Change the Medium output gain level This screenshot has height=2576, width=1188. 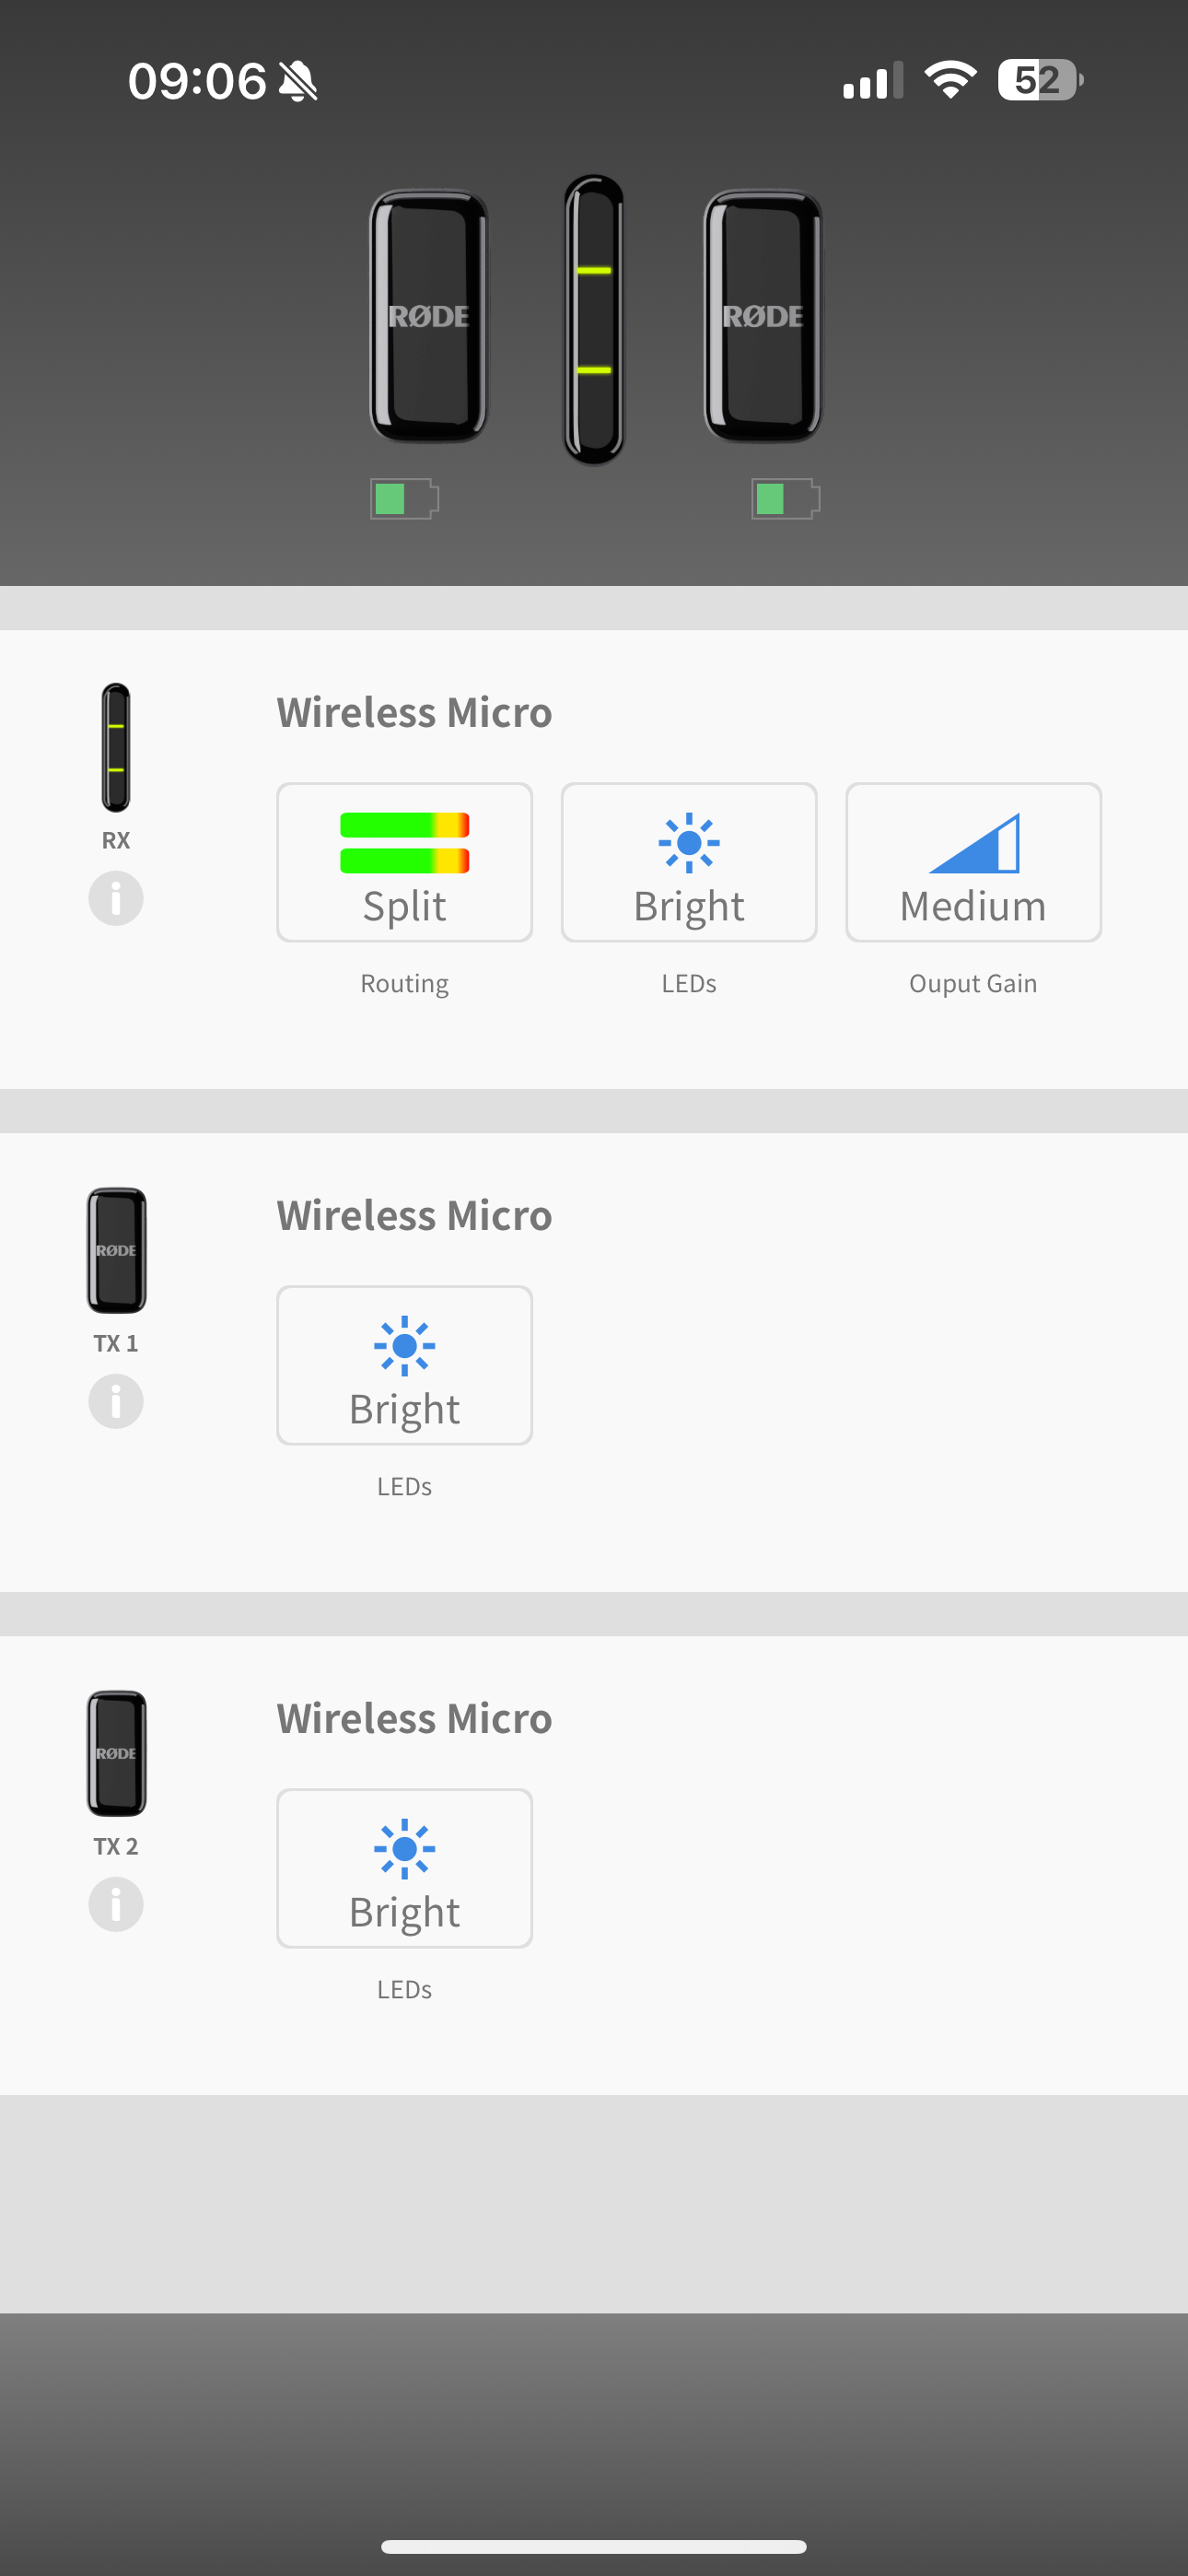[x=973, y=862]
